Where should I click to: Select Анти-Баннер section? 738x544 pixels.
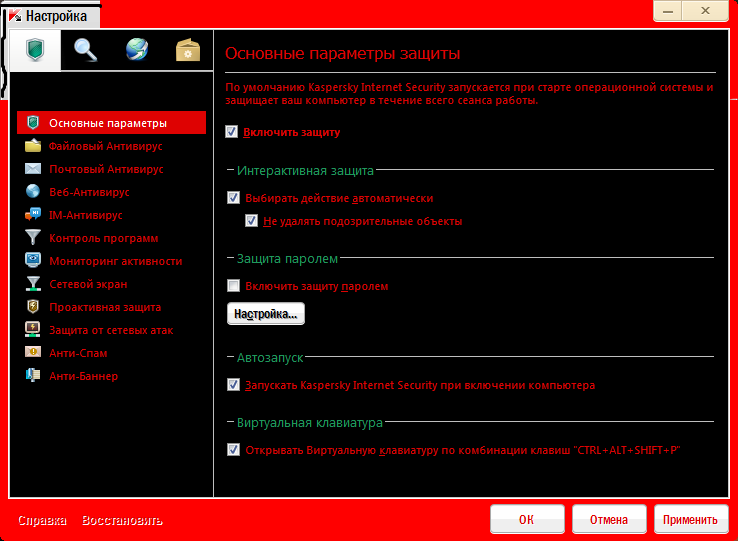[112, 376]
